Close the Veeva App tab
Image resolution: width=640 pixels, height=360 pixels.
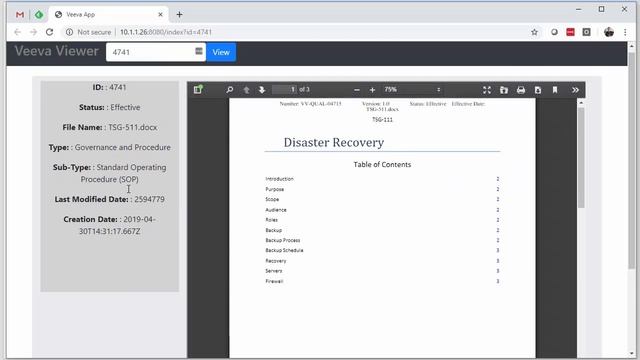point(160,15)
